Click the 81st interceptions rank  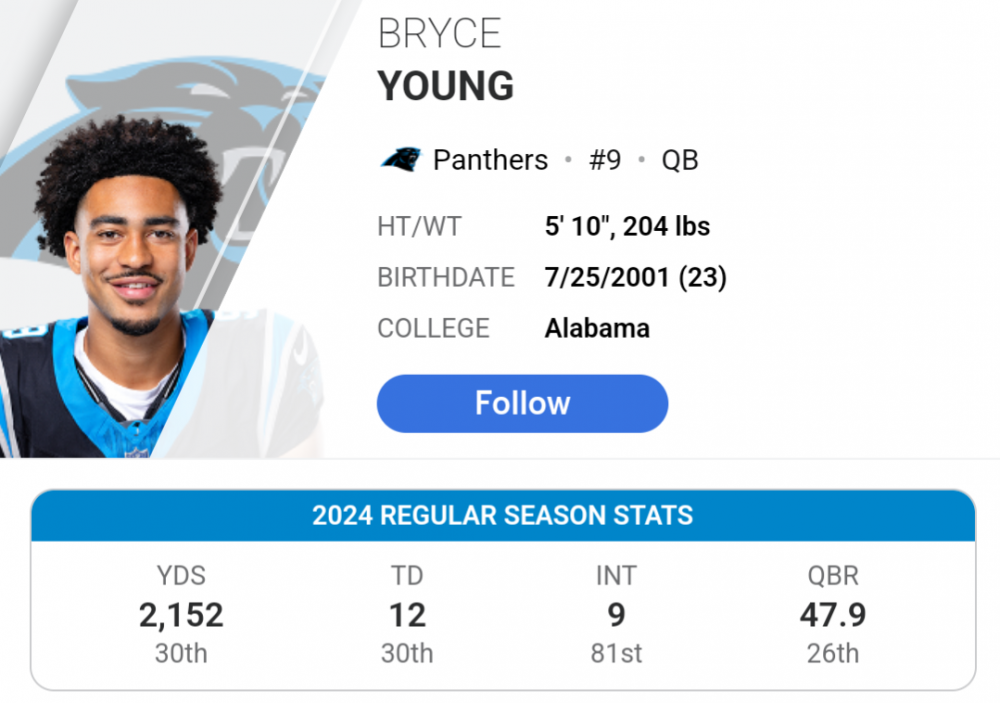coord(616,654)
